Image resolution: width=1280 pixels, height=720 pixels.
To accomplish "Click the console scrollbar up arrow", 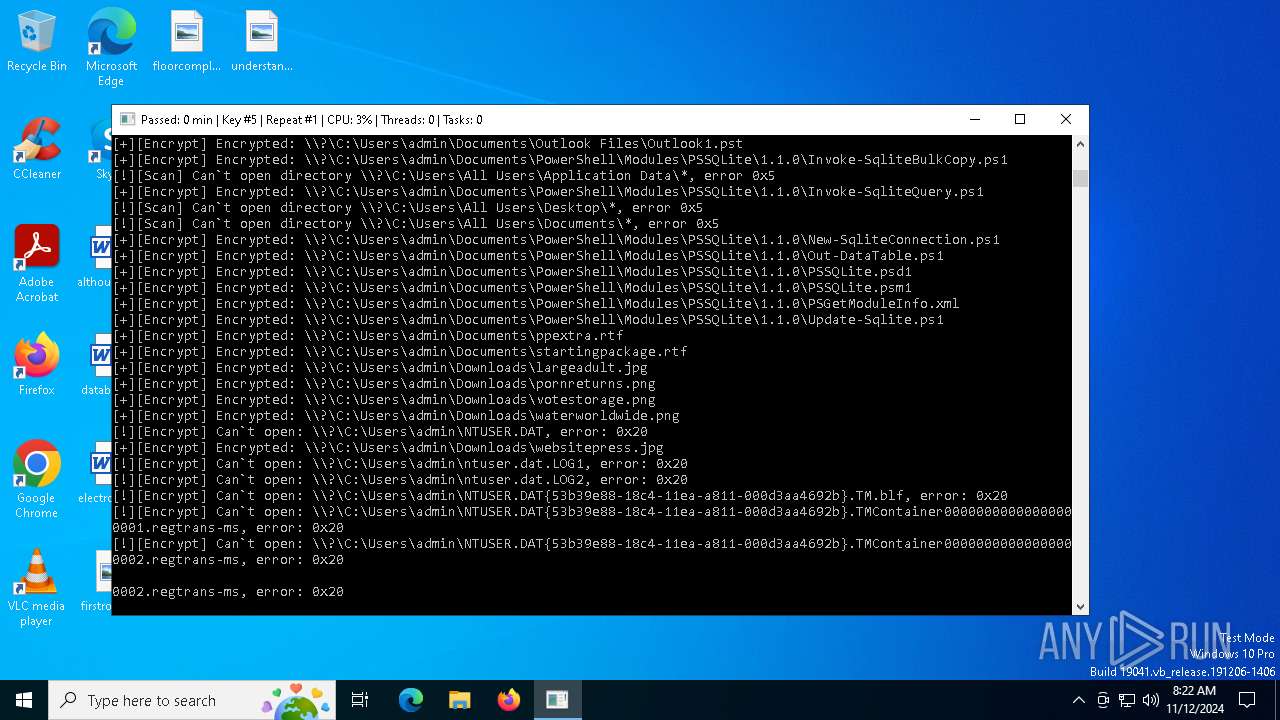I will point(1080,144).
